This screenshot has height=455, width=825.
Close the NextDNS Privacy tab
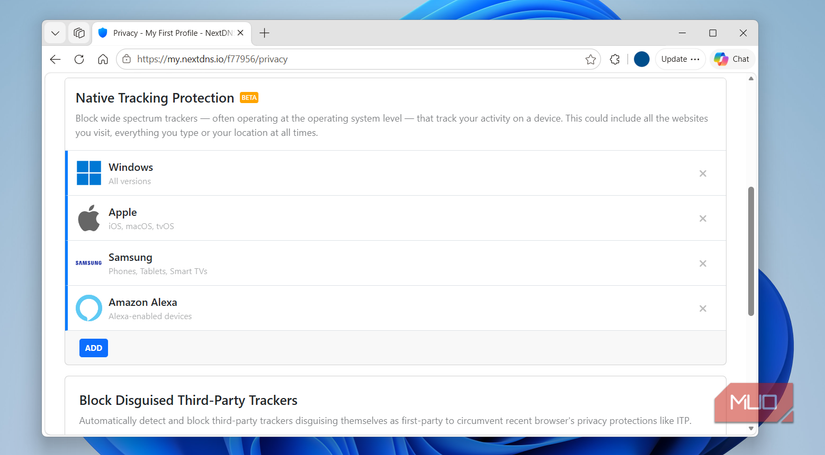240,33
